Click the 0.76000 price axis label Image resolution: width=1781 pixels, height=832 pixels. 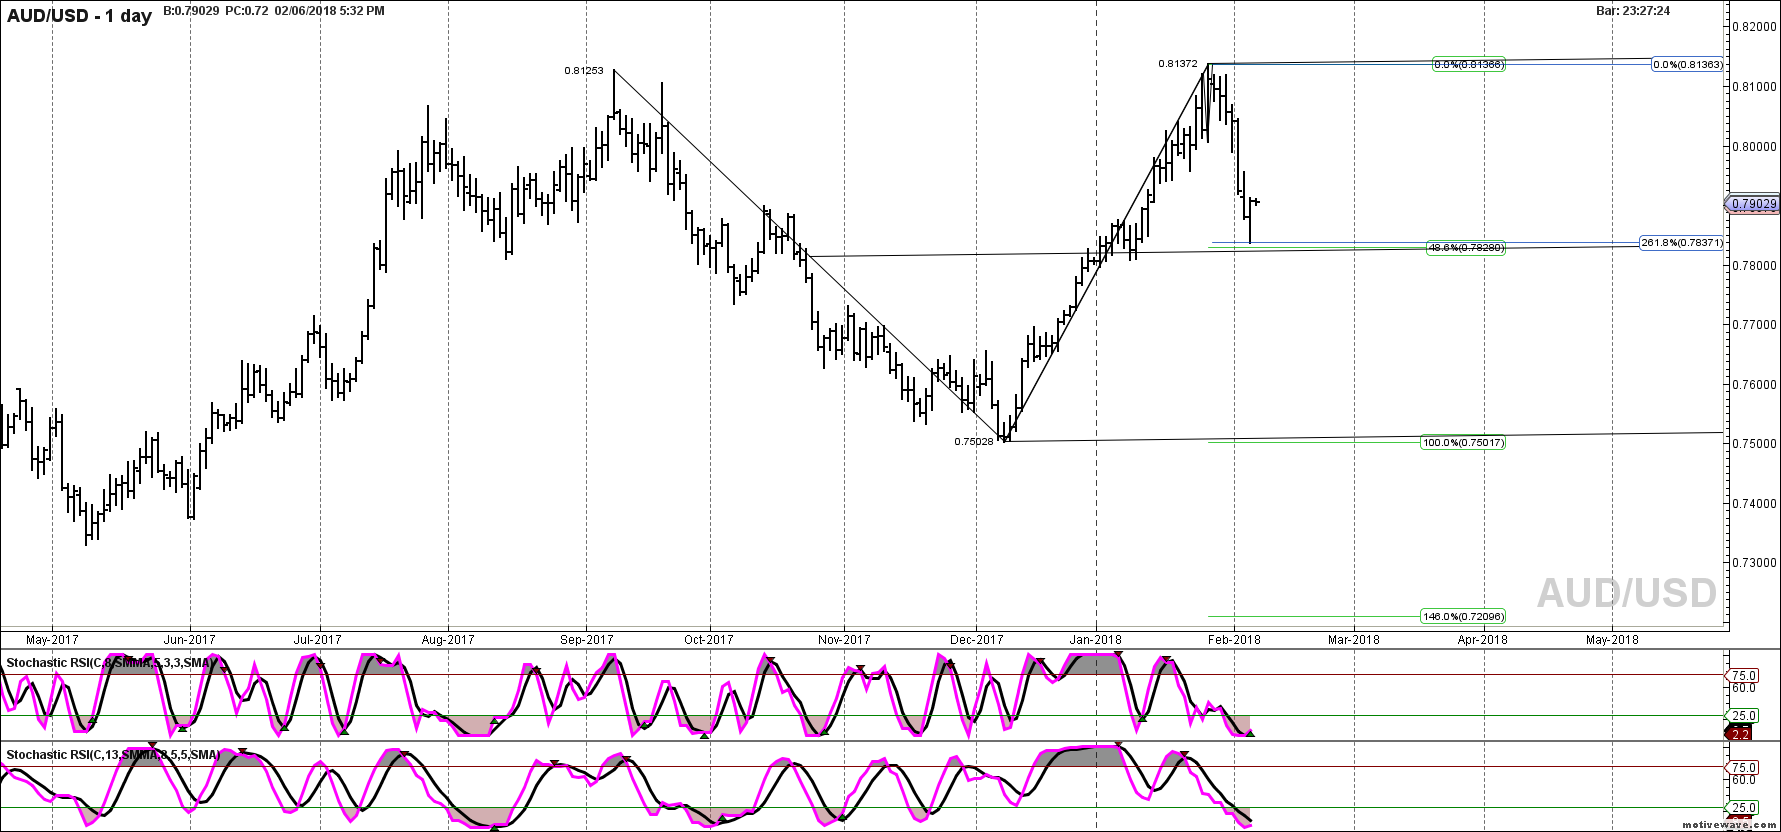tap(1755, 385)
